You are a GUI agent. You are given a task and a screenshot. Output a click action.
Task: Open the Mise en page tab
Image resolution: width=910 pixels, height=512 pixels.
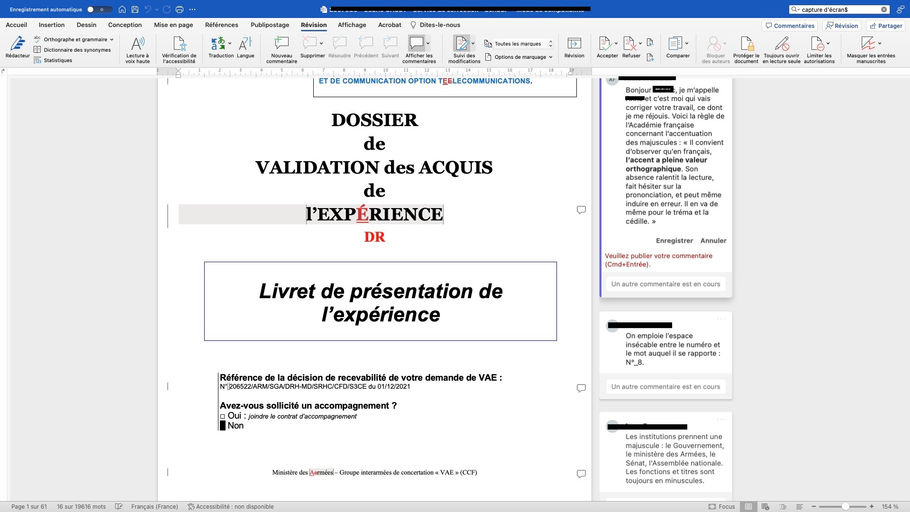(174, 25)
